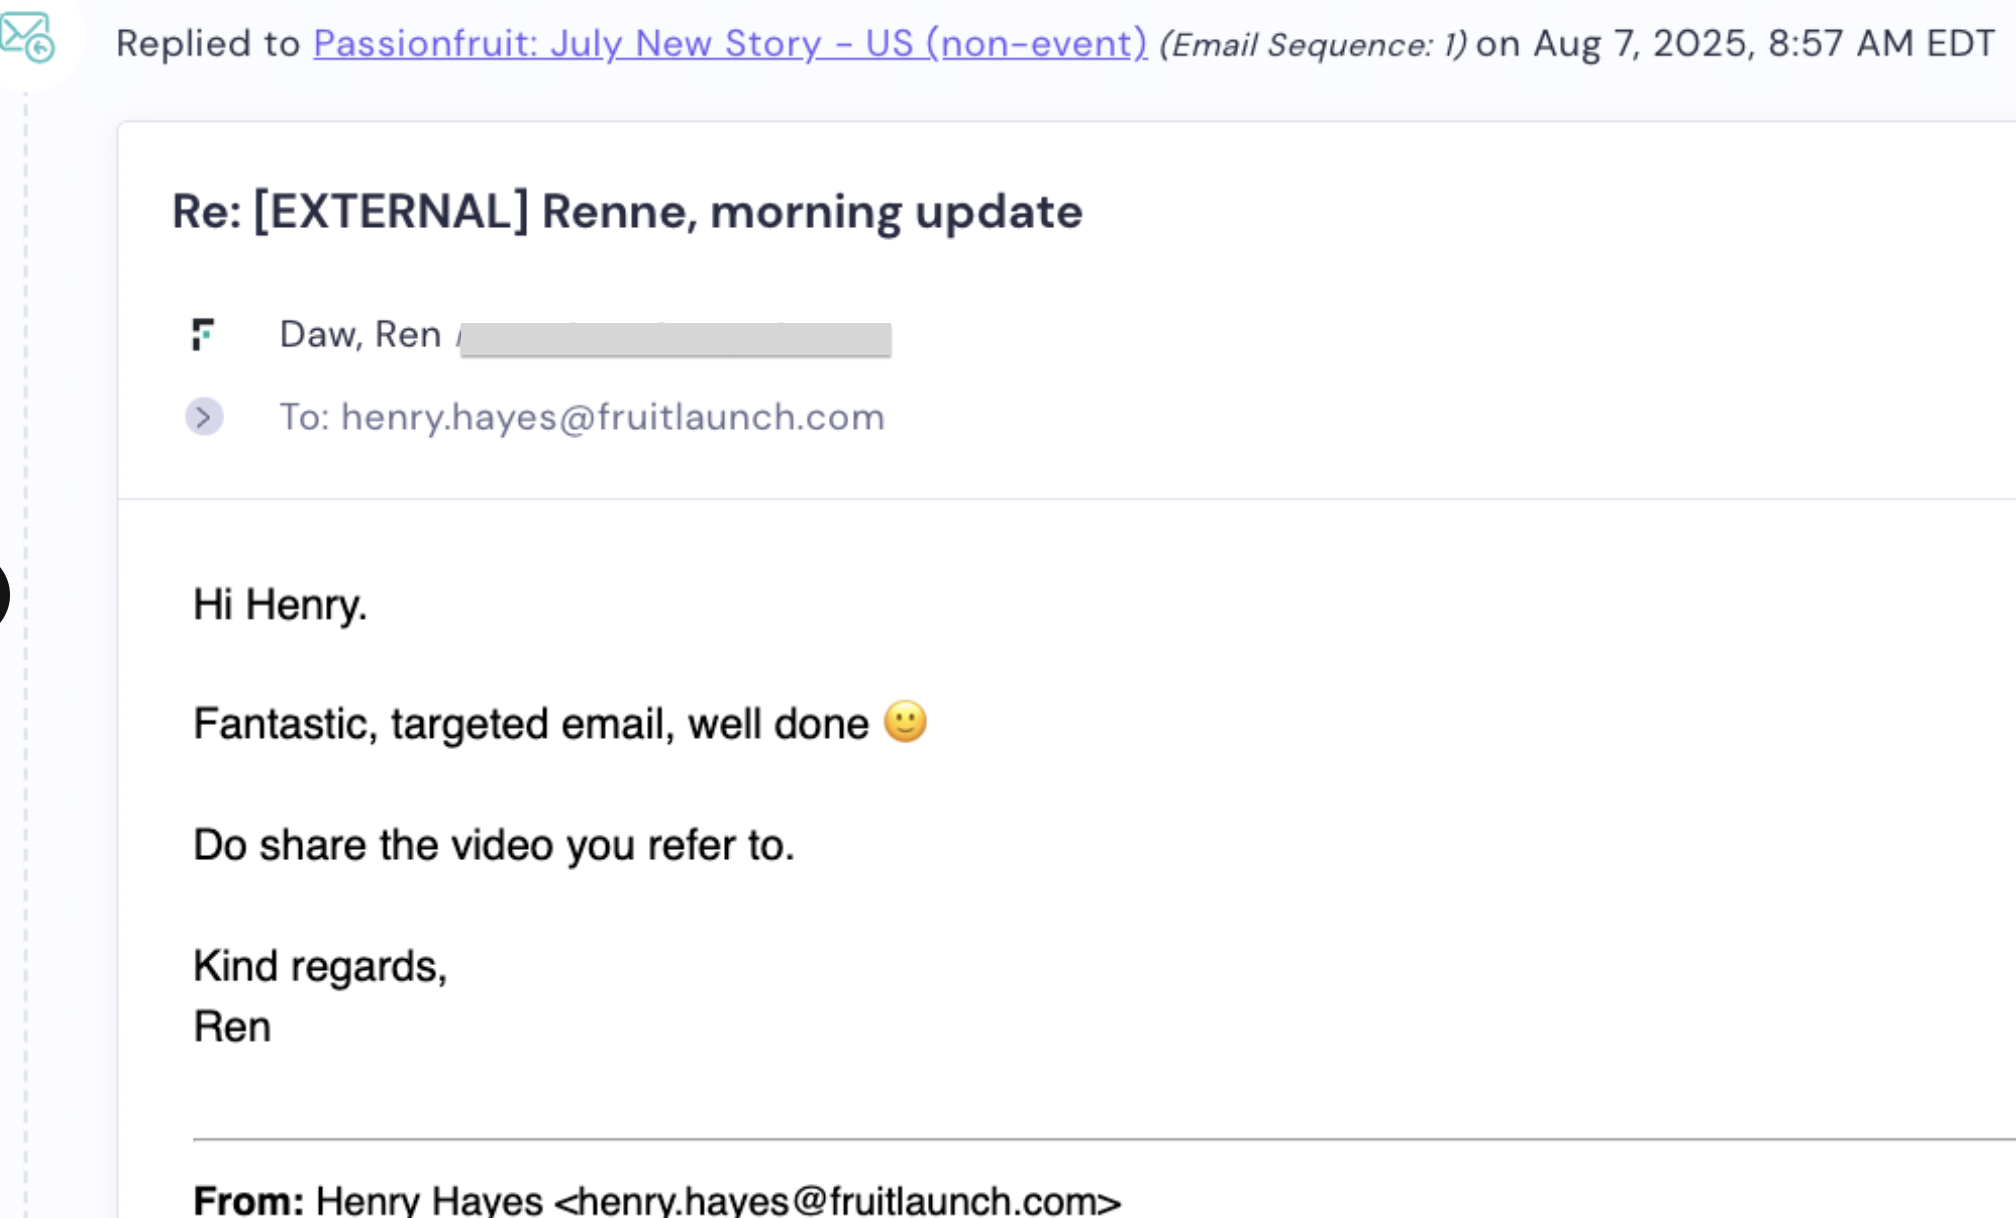Open the Passionfruit July New Story sequence link
The width and height of the screenshot is (2016, 1218).
point(730,43)
